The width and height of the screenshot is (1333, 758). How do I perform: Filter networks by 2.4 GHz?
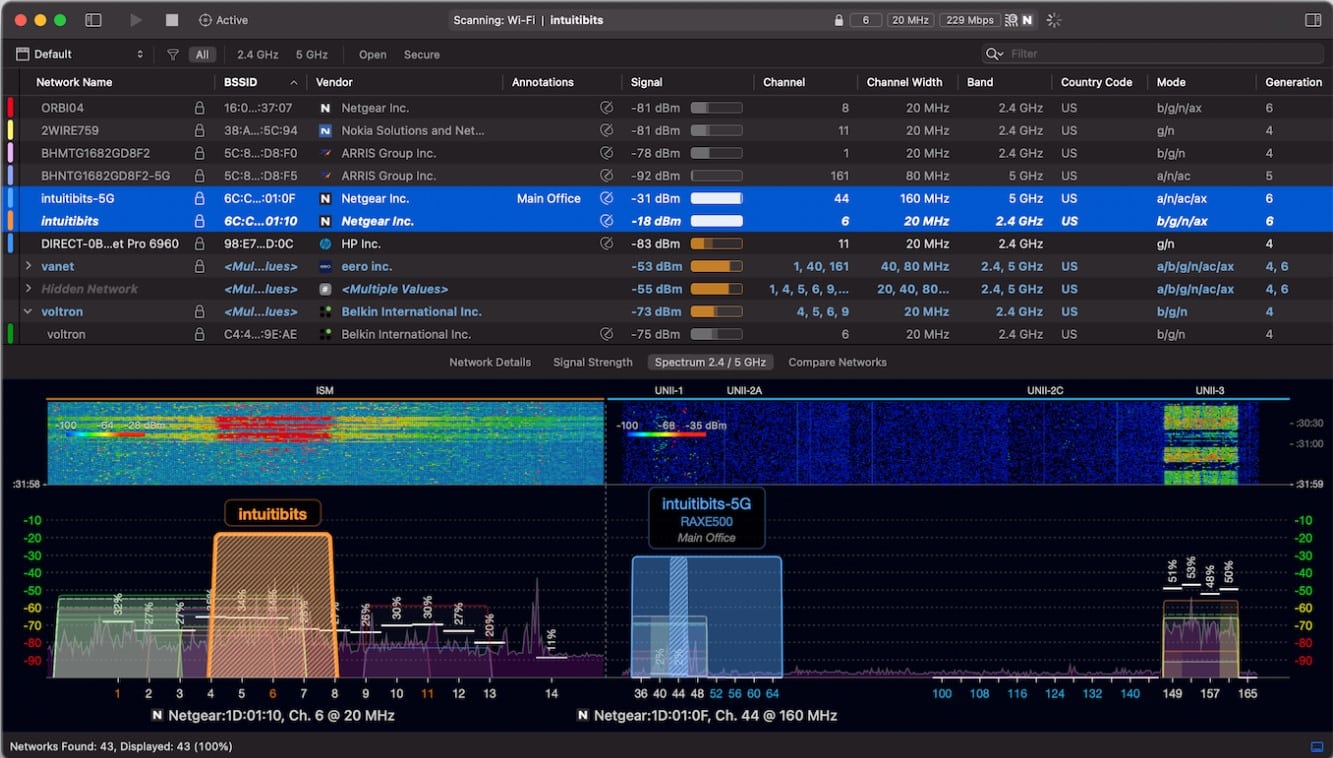coord(258,55)
